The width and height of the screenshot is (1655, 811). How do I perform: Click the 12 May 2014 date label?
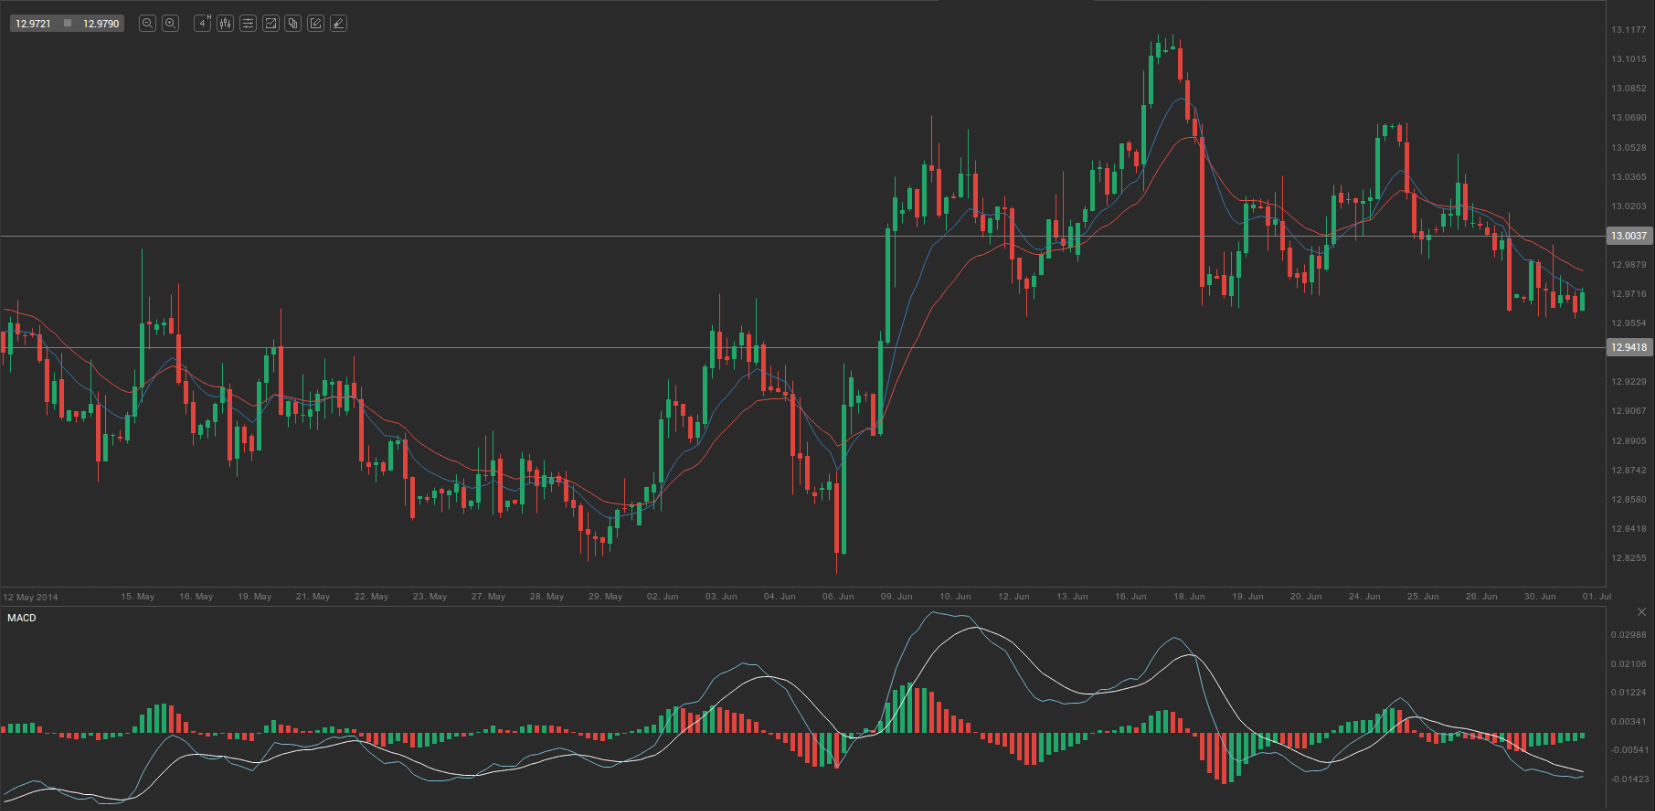pos(31,597)
